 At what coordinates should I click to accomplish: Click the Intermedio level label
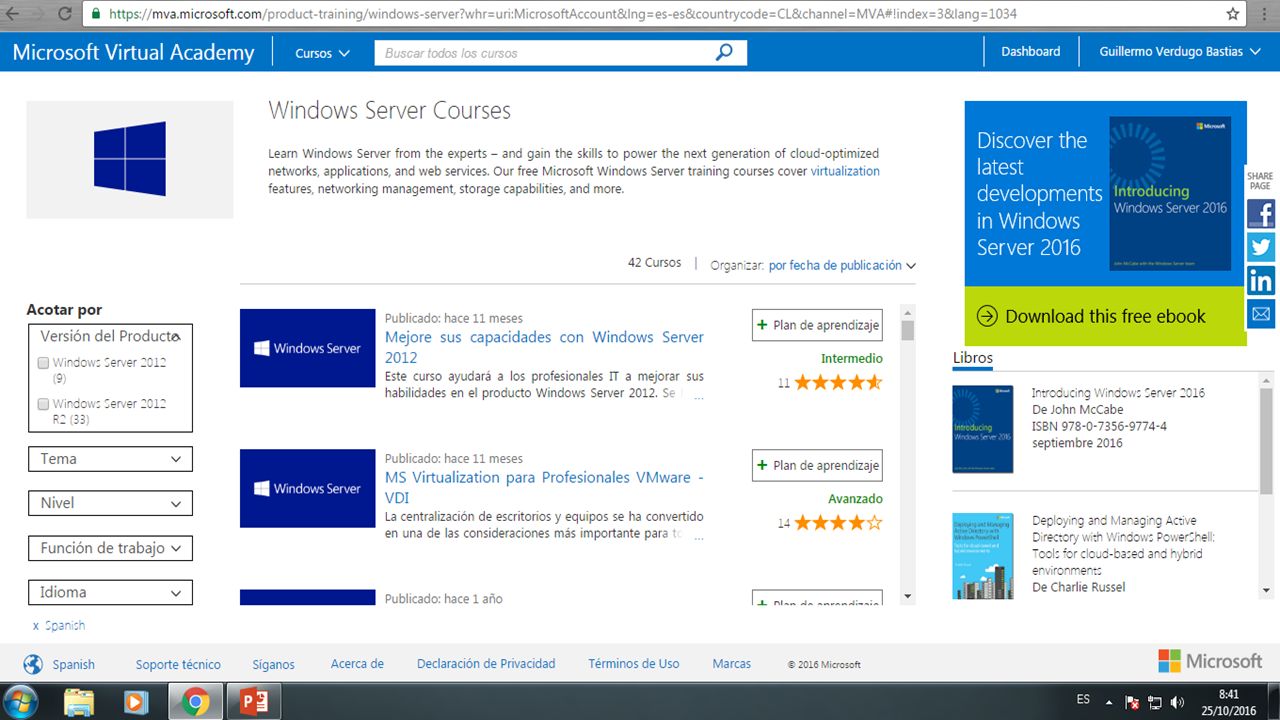(x=852, y=358)
